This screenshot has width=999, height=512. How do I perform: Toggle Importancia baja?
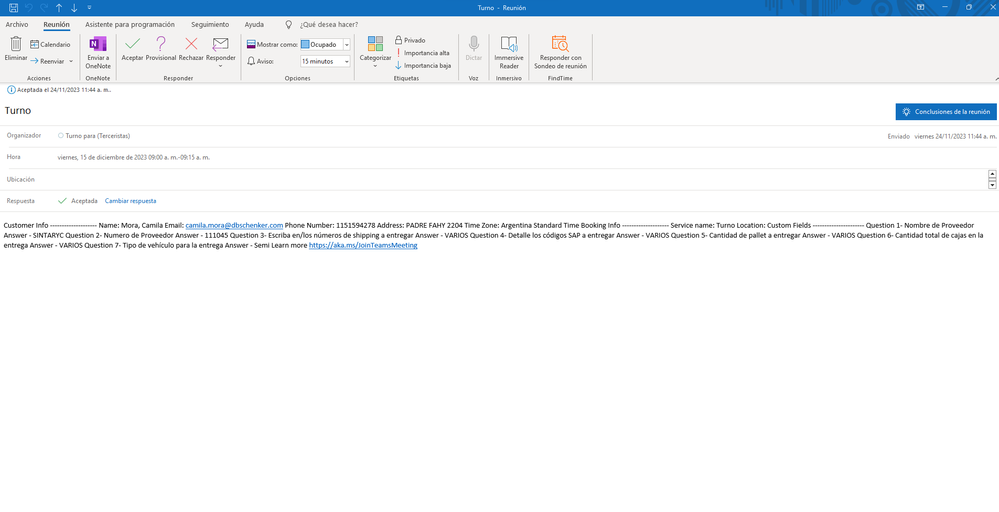pyautogui.click(x=422, y=65)
